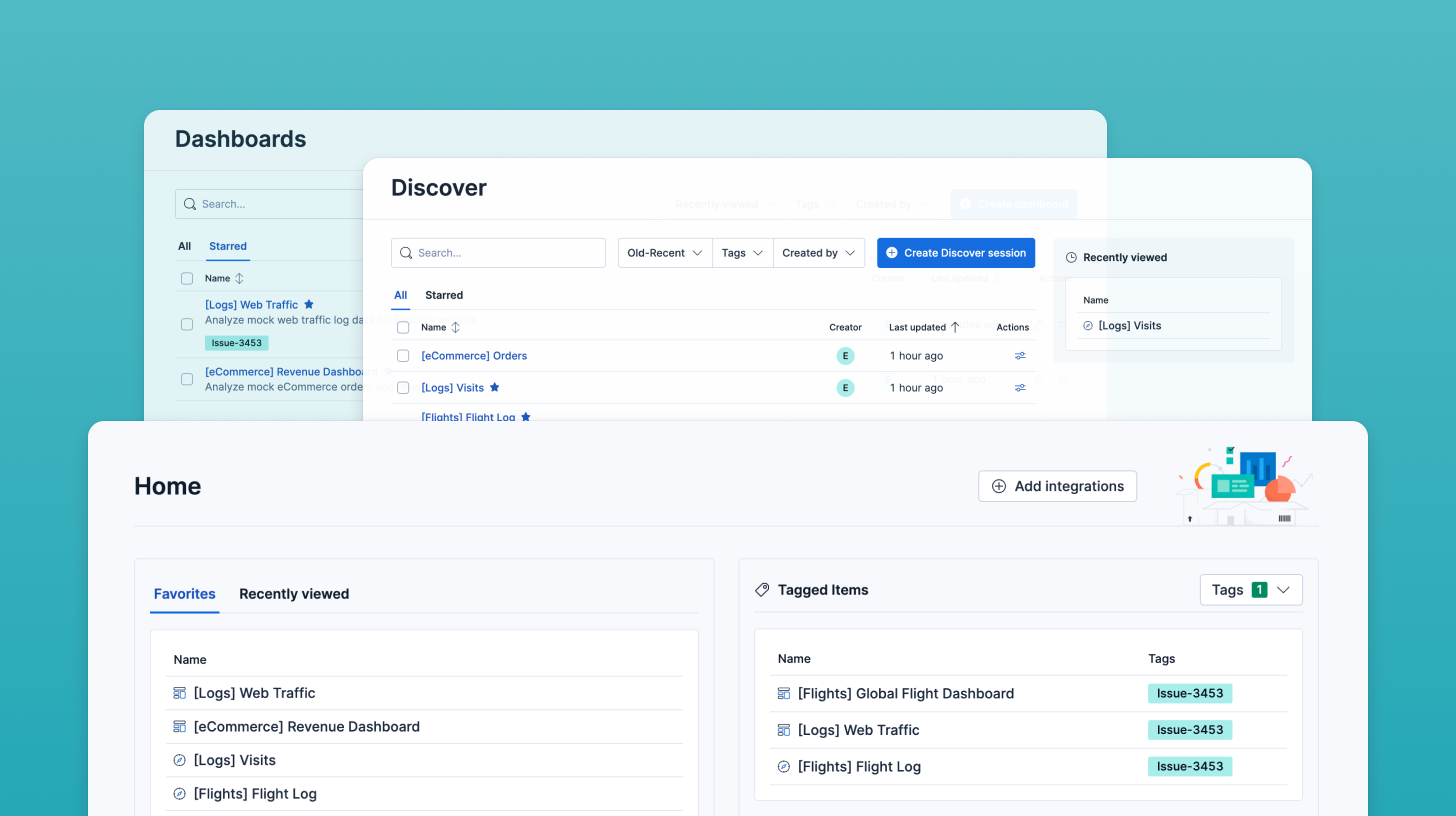Switch to the Starred tab in Discover
Image resolution: width=1456 pixels, height=816 pixels.
click(x=443, y=295)
